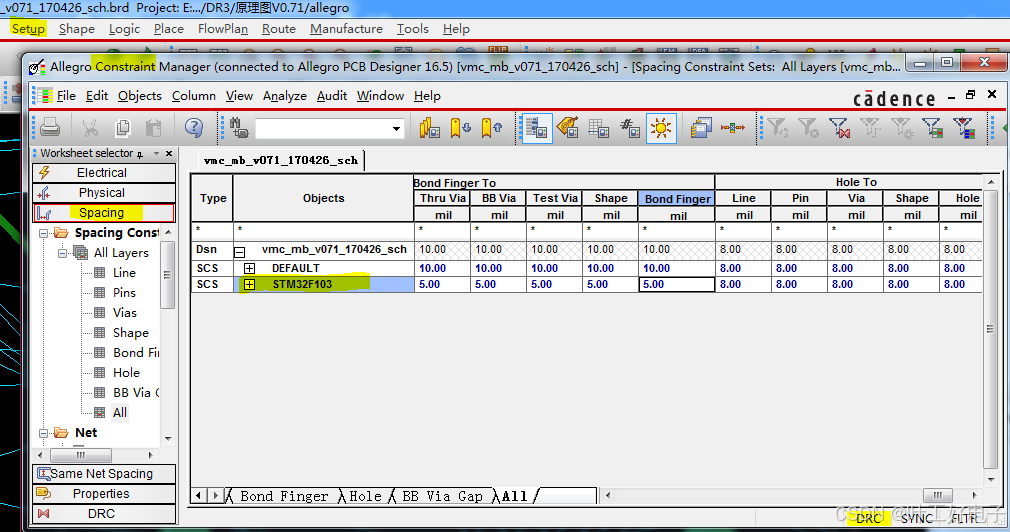Click the Find object icon beside the search box
The image size is (1010, 532).
pos(239,128)
